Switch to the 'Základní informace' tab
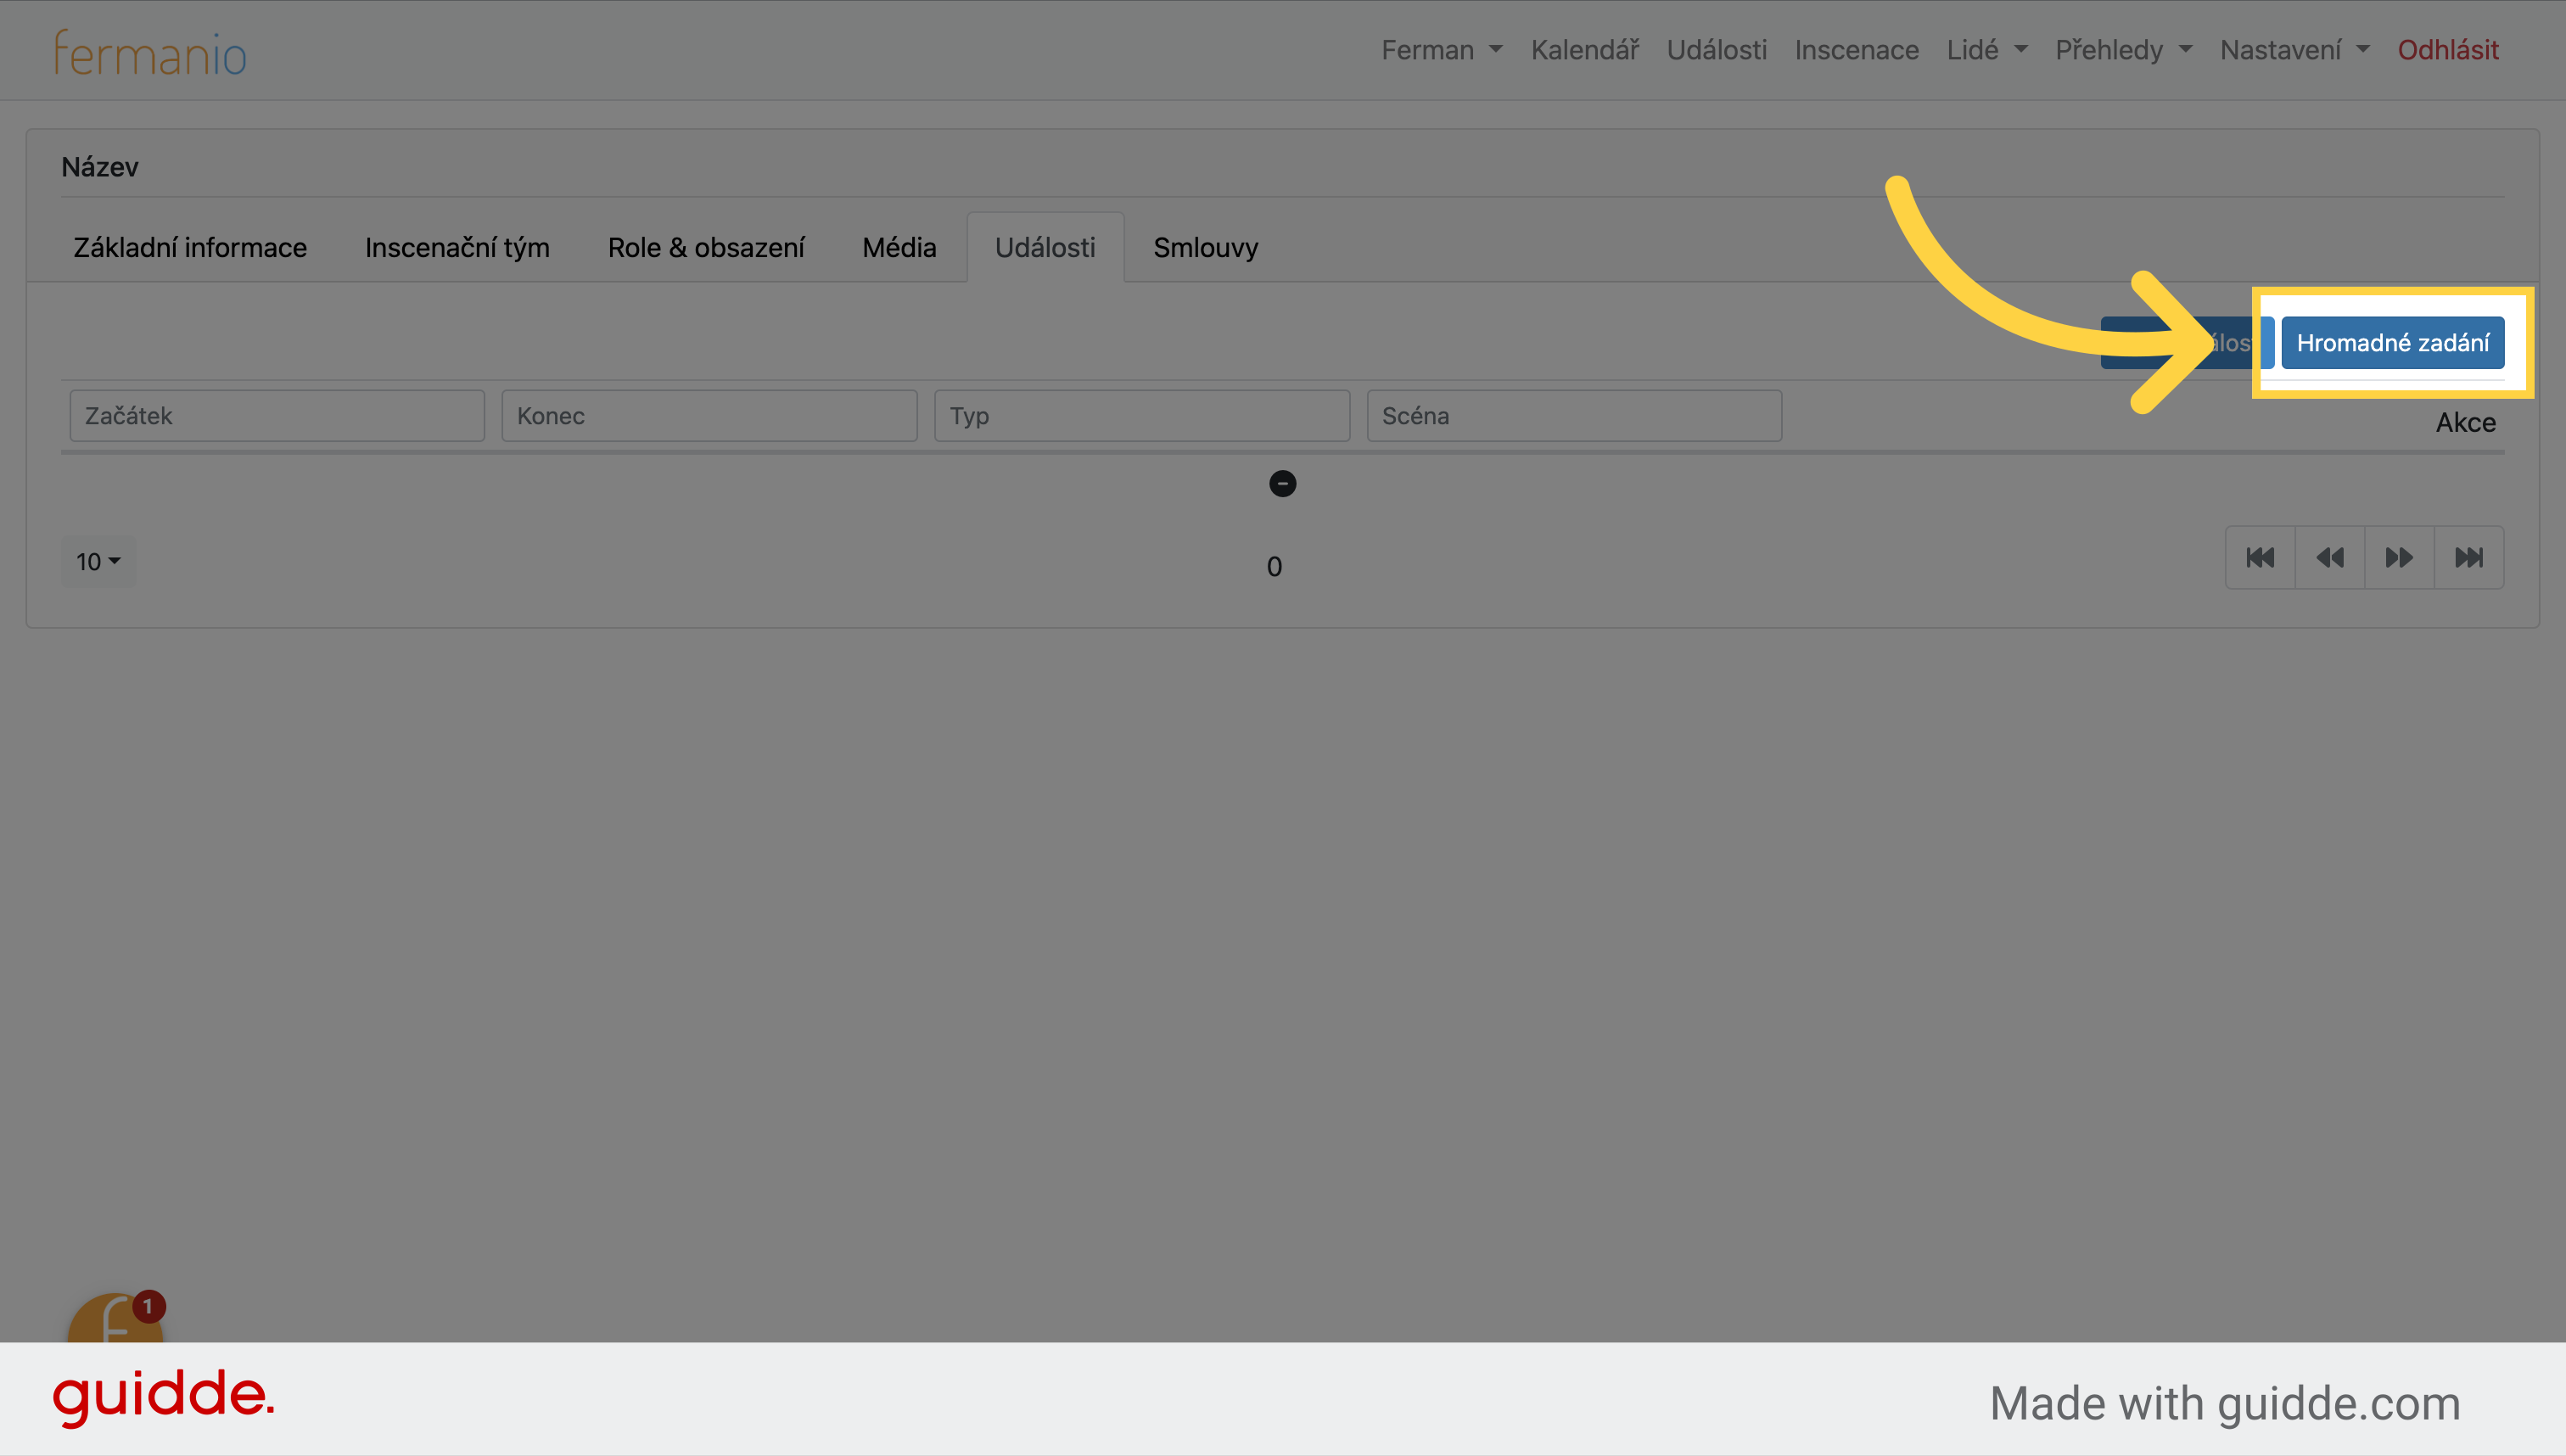The width and height of the screenshot is (2566, 1456). coord(188,247)
